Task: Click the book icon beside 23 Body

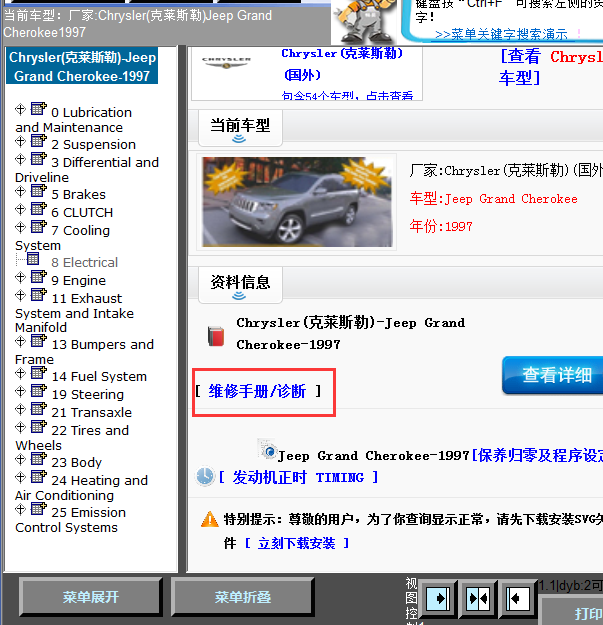Action: tap(39, 459)
